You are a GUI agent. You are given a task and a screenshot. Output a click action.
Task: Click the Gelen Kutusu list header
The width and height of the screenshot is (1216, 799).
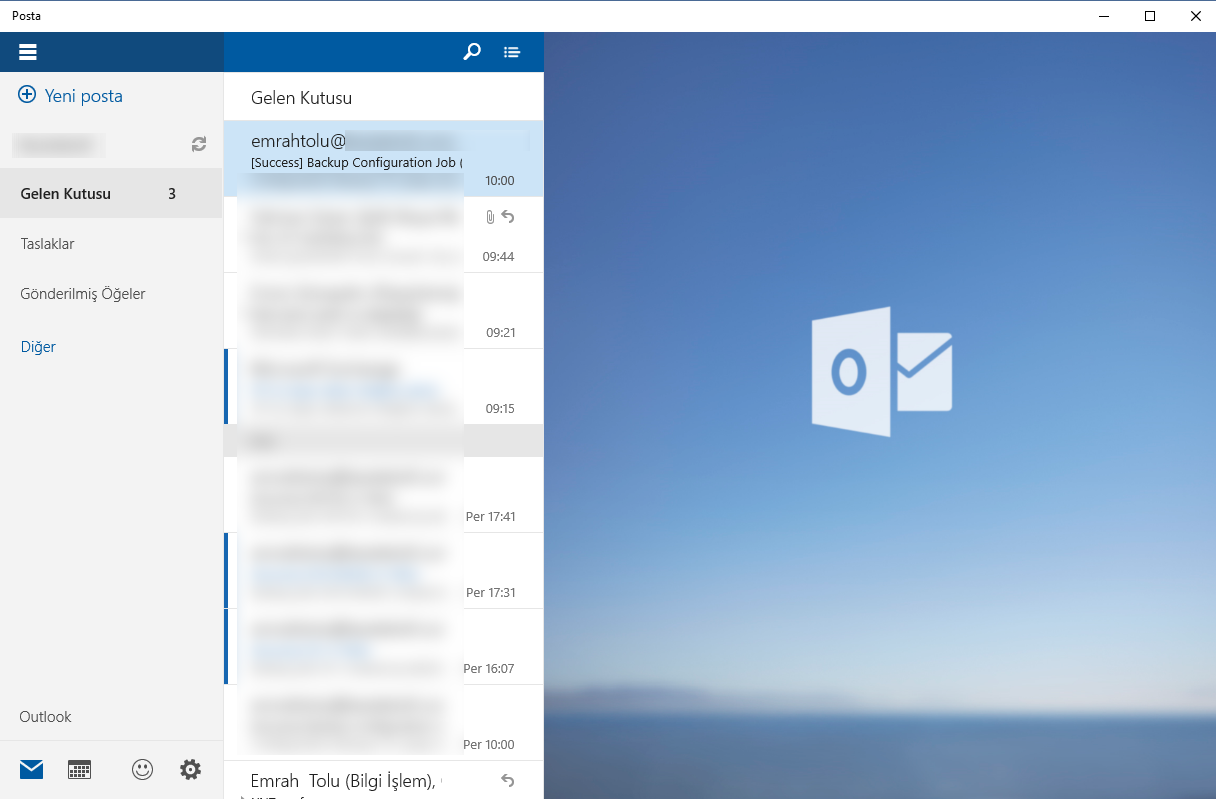pos(301,98)
